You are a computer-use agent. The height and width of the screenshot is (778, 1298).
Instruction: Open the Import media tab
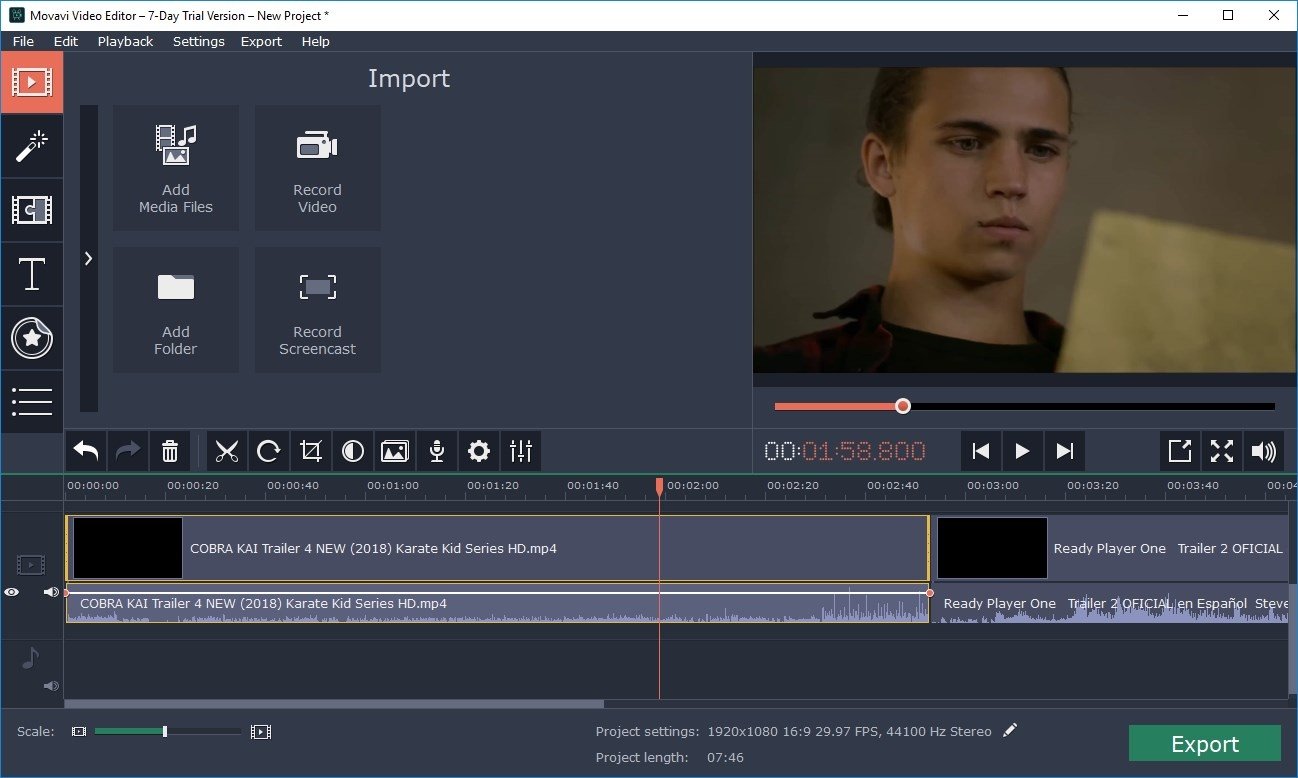click(x=31, y=82)
